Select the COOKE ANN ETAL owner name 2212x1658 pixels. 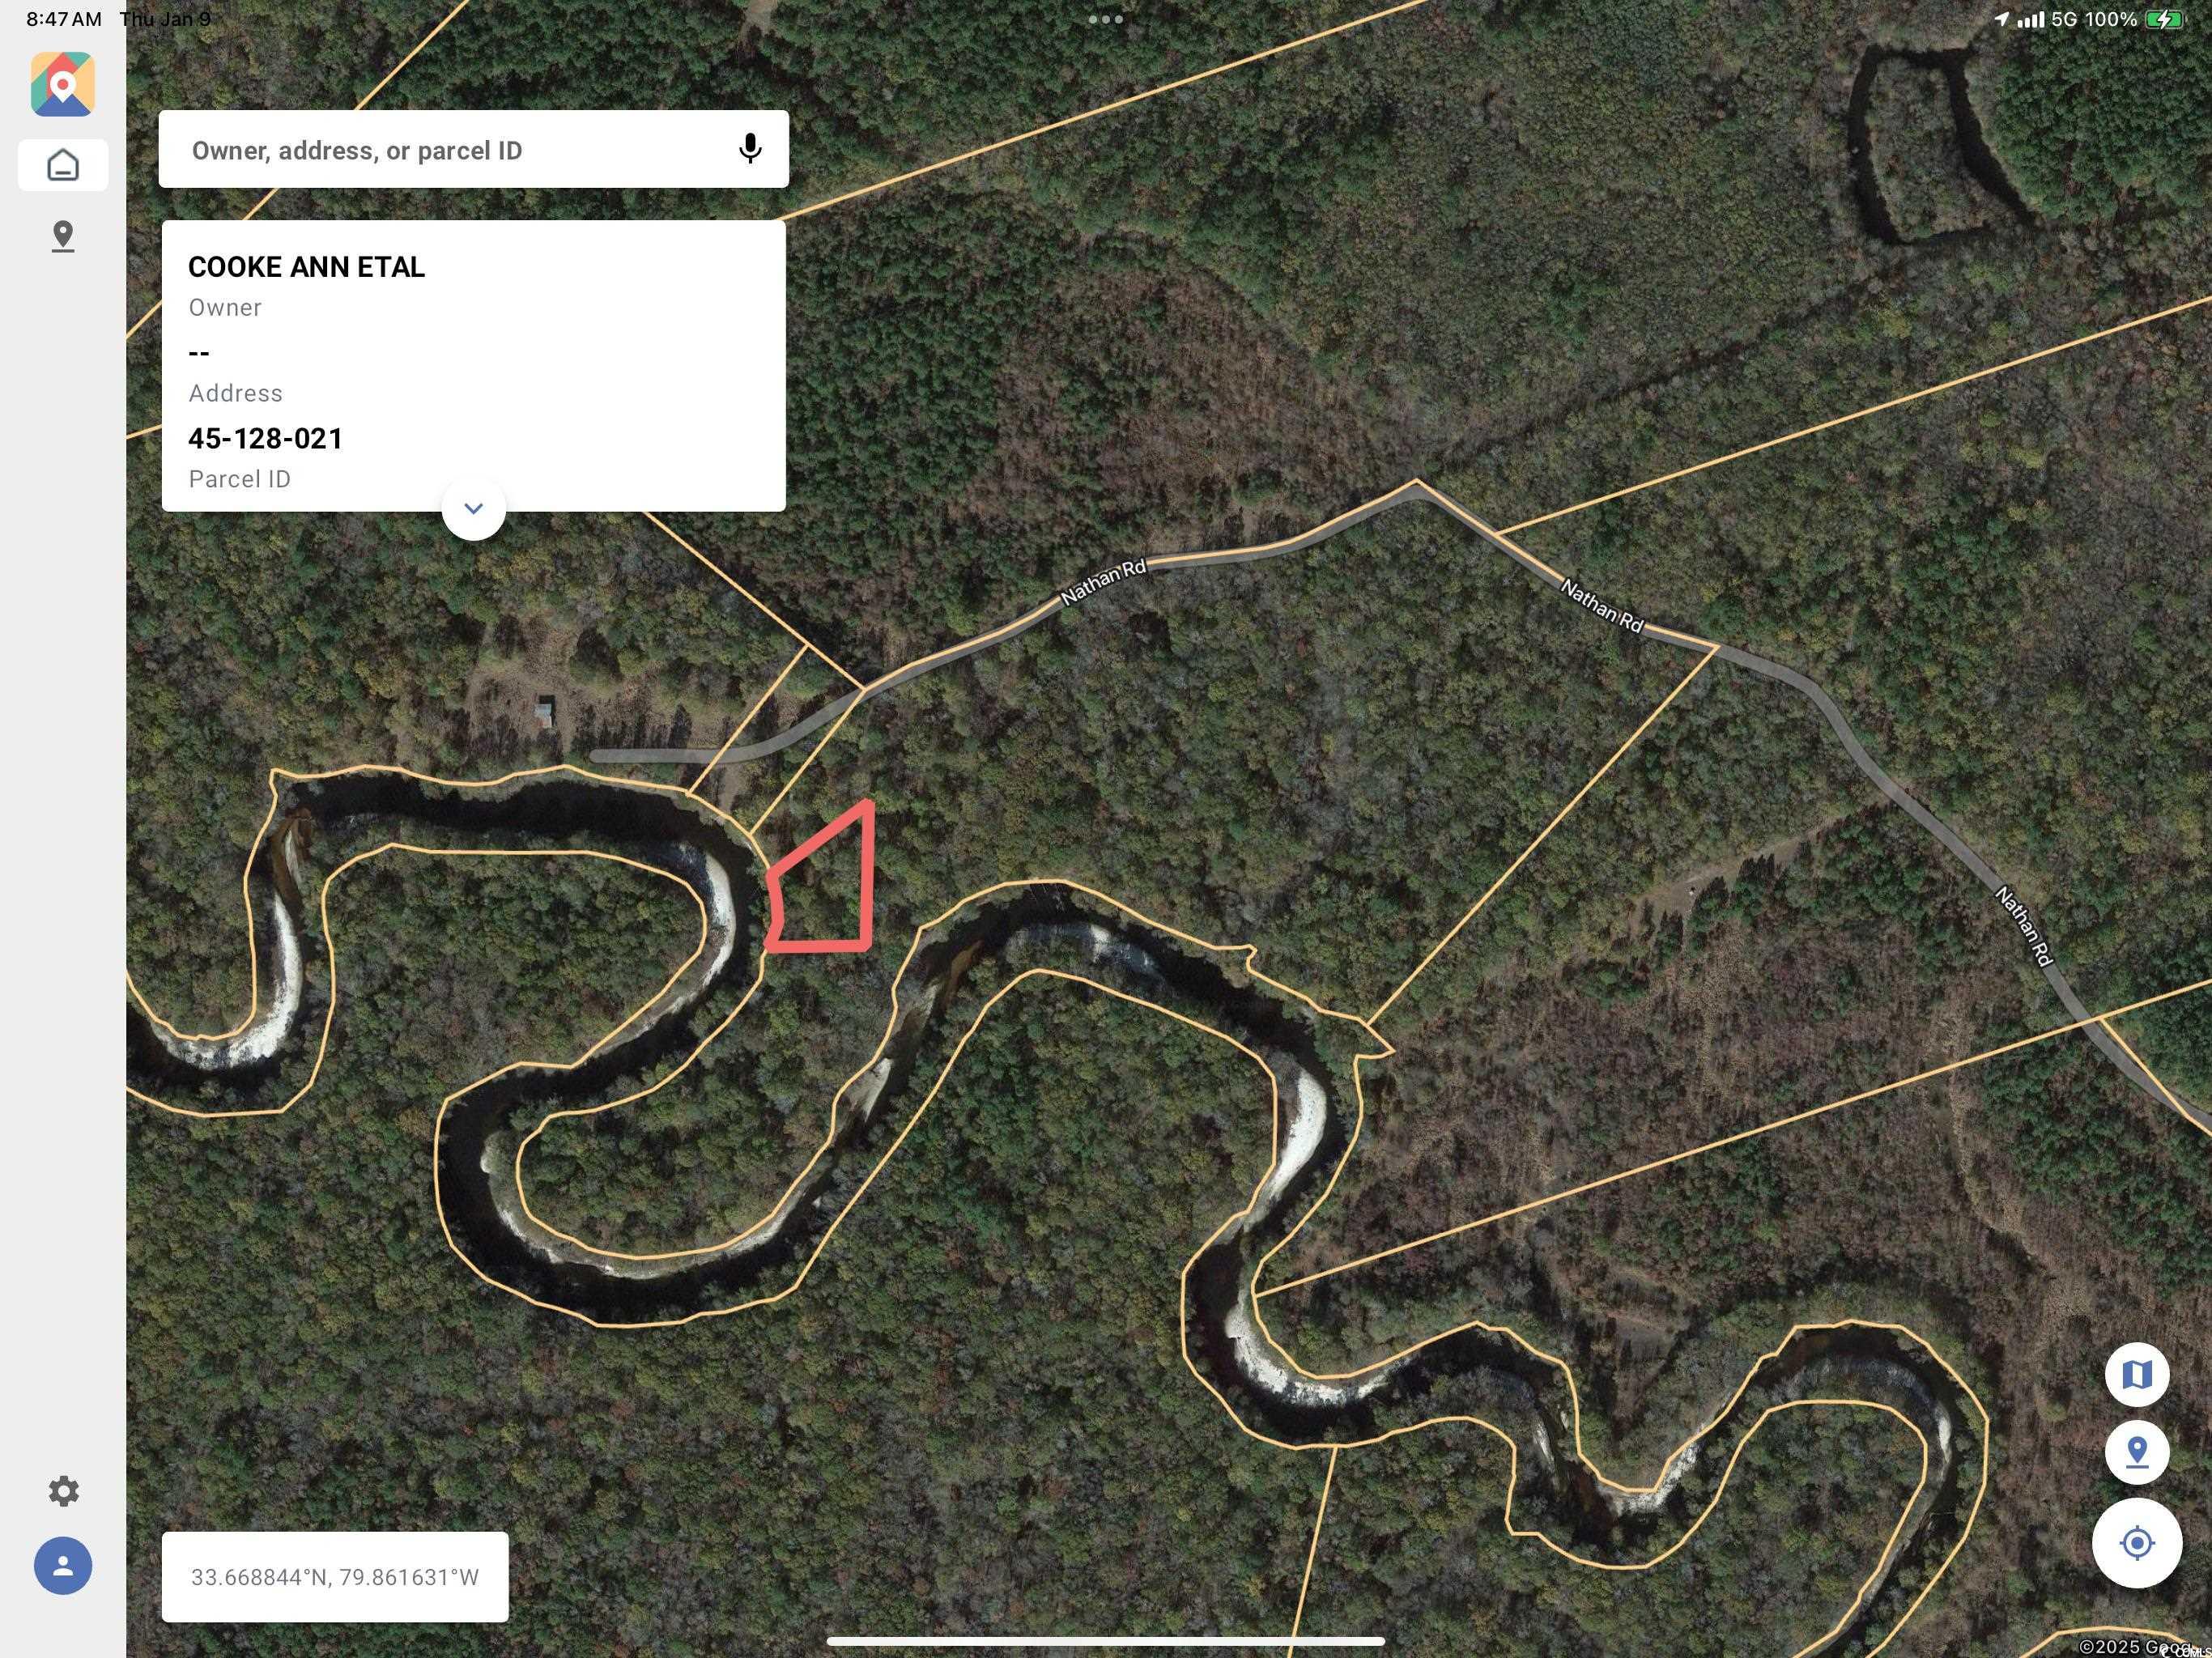coord(306,267)
